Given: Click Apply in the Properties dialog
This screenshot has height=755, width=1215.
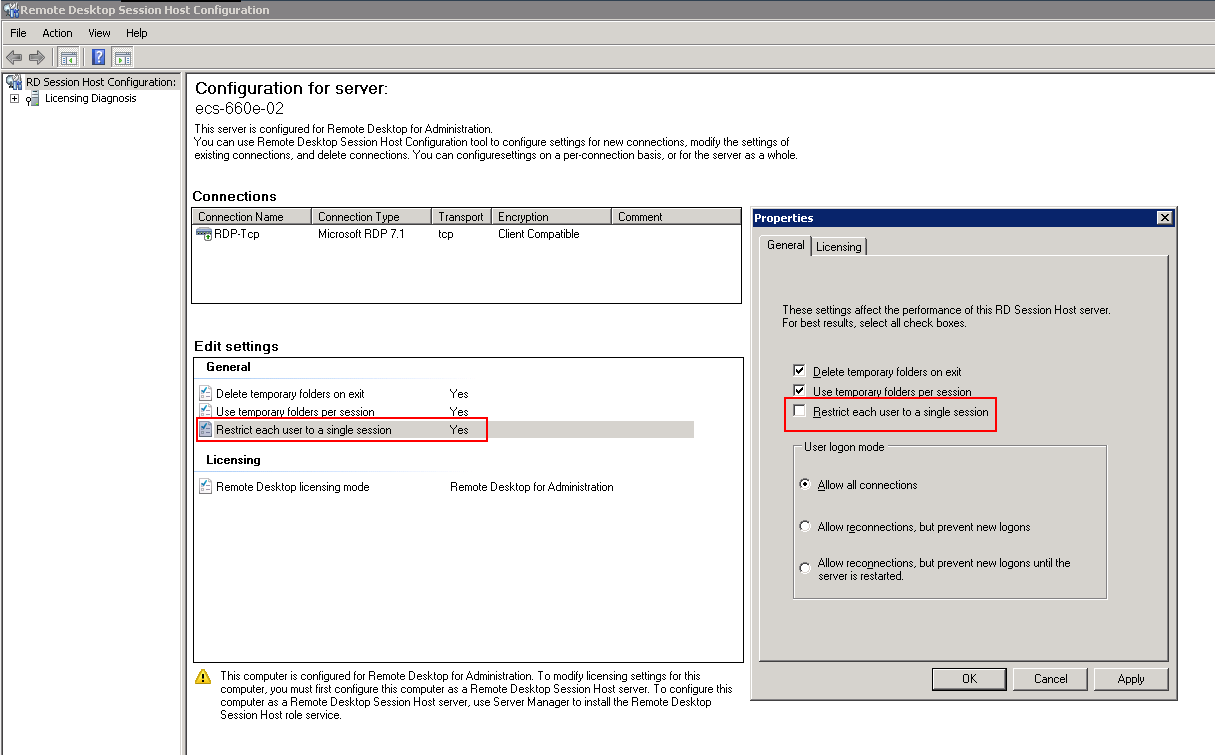Looking at the screenshot, I should [1131, 679].
